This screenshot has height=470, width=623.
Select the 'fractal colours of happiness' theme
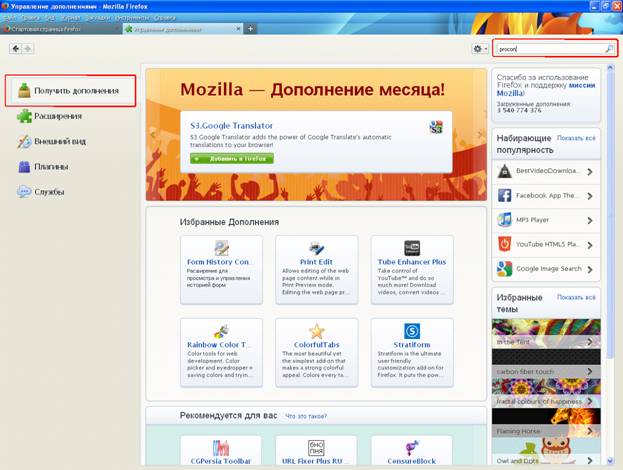546,393
